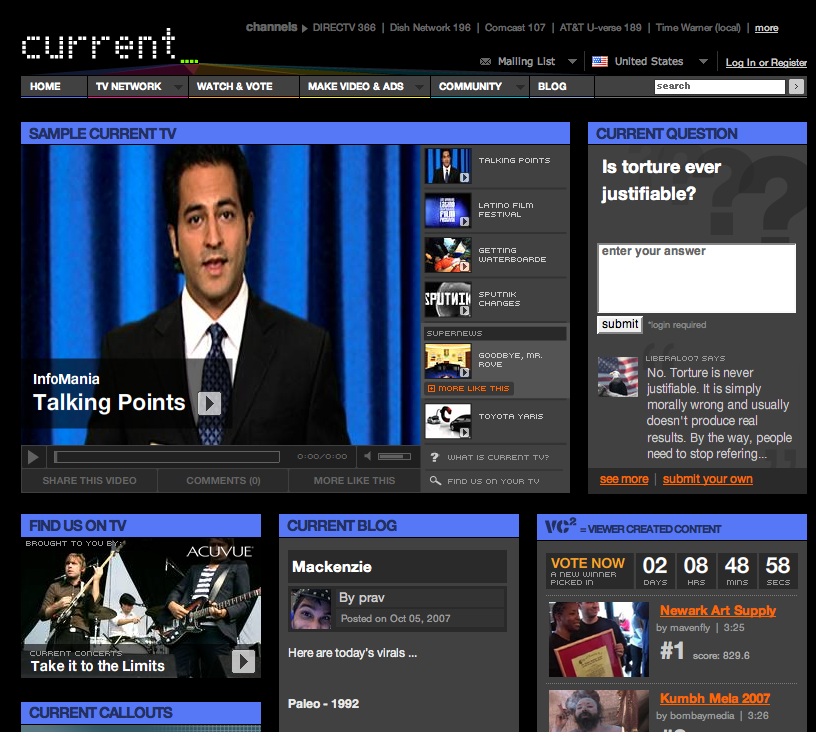The image size is (816, 732).
Task: Expand the Make Video & Ads arrow
Action: coord(419,87)
